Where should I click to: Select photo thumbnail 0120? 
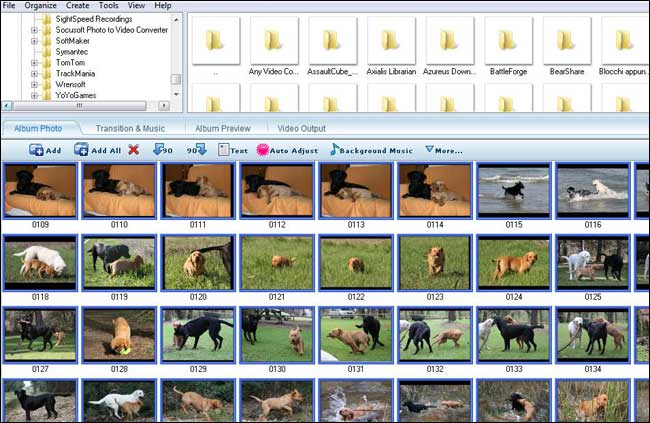198,263
